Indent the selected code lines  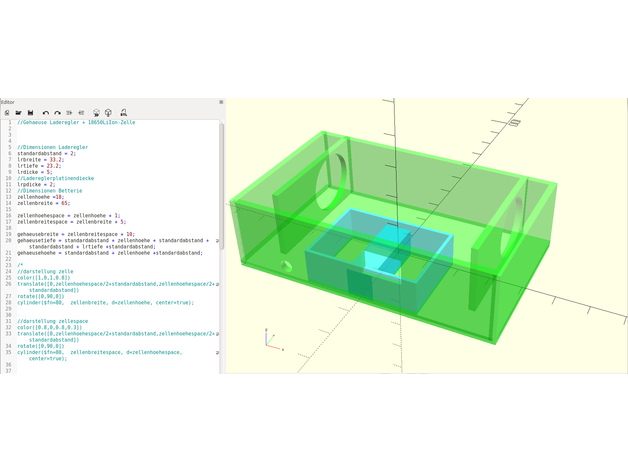point(82,113)
